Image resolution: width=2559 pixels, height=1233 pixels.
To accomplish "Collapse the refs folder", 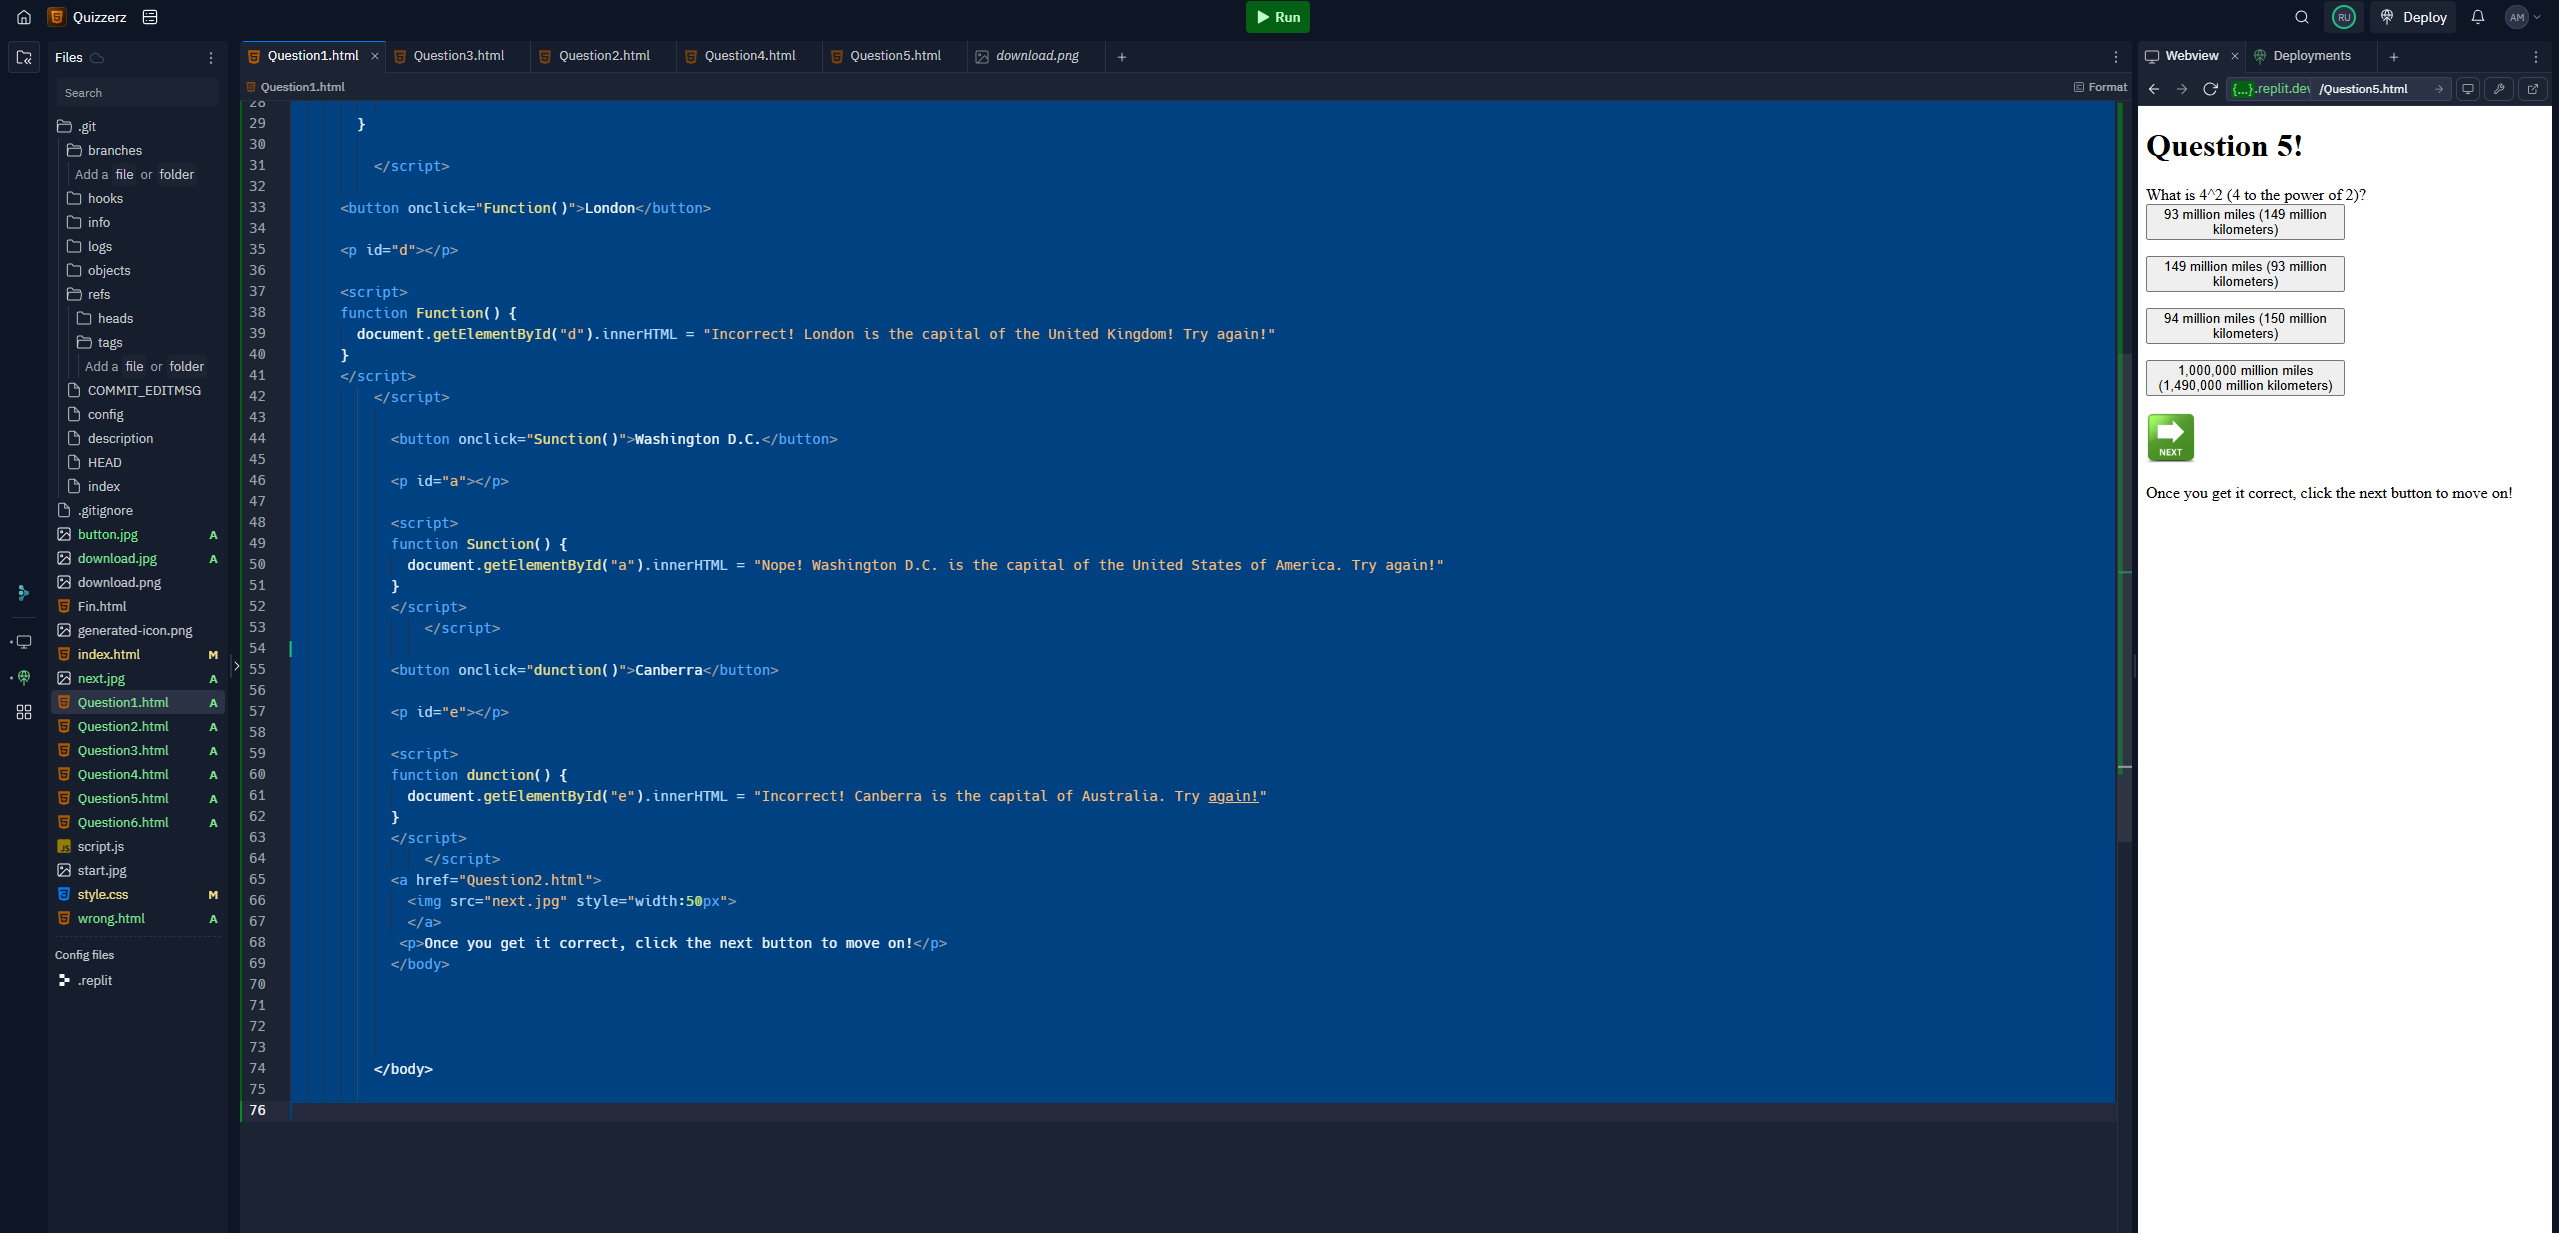I will [x=98, y=294].
